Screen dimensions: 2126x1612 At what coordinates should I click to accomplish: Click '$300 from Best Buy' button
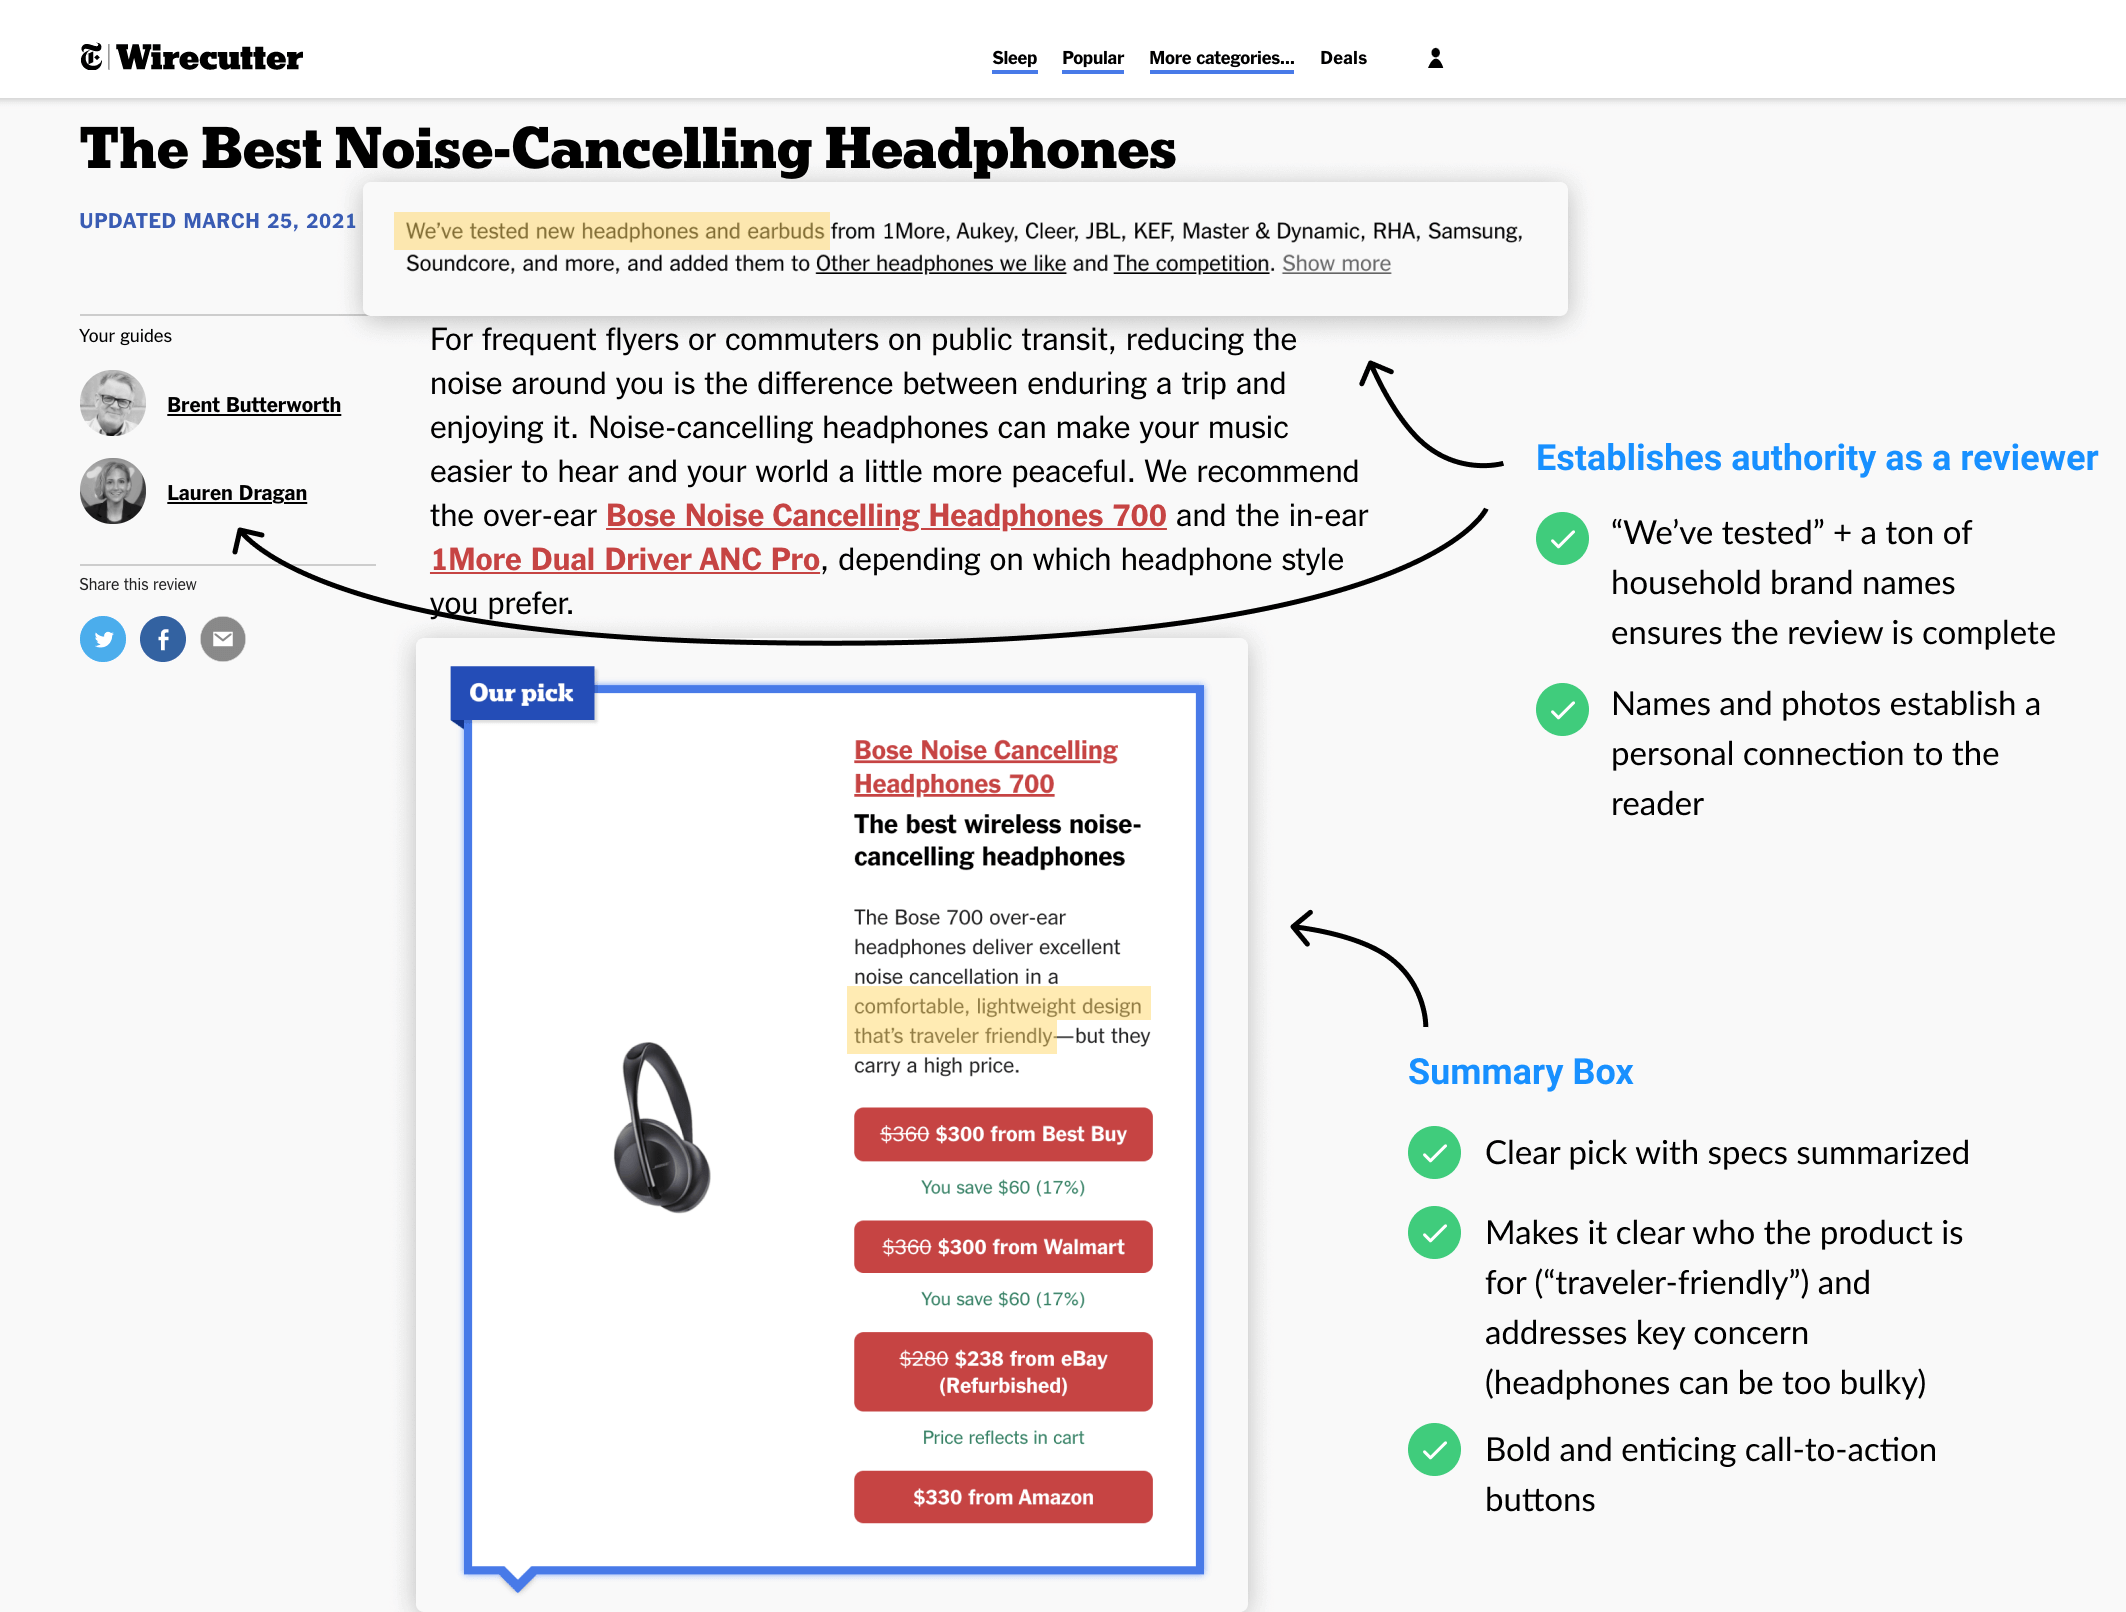[1002, 1131]
